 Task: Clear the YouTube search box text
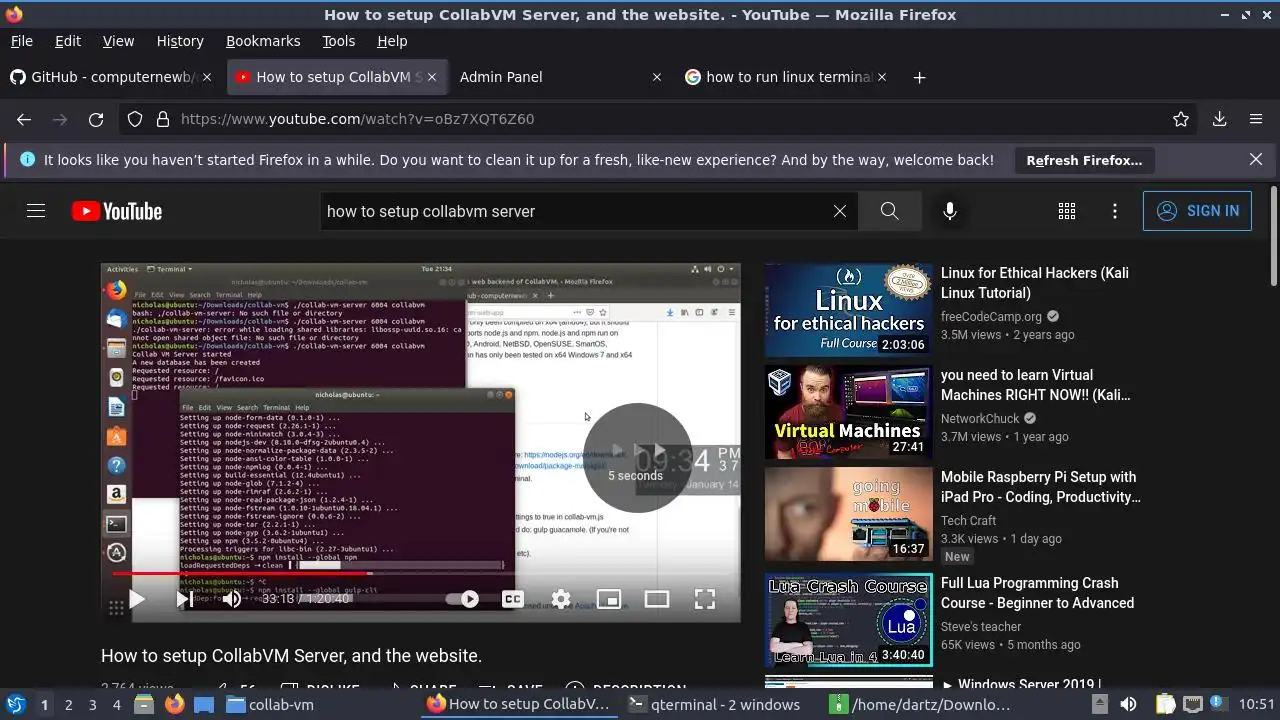(840, 211)
